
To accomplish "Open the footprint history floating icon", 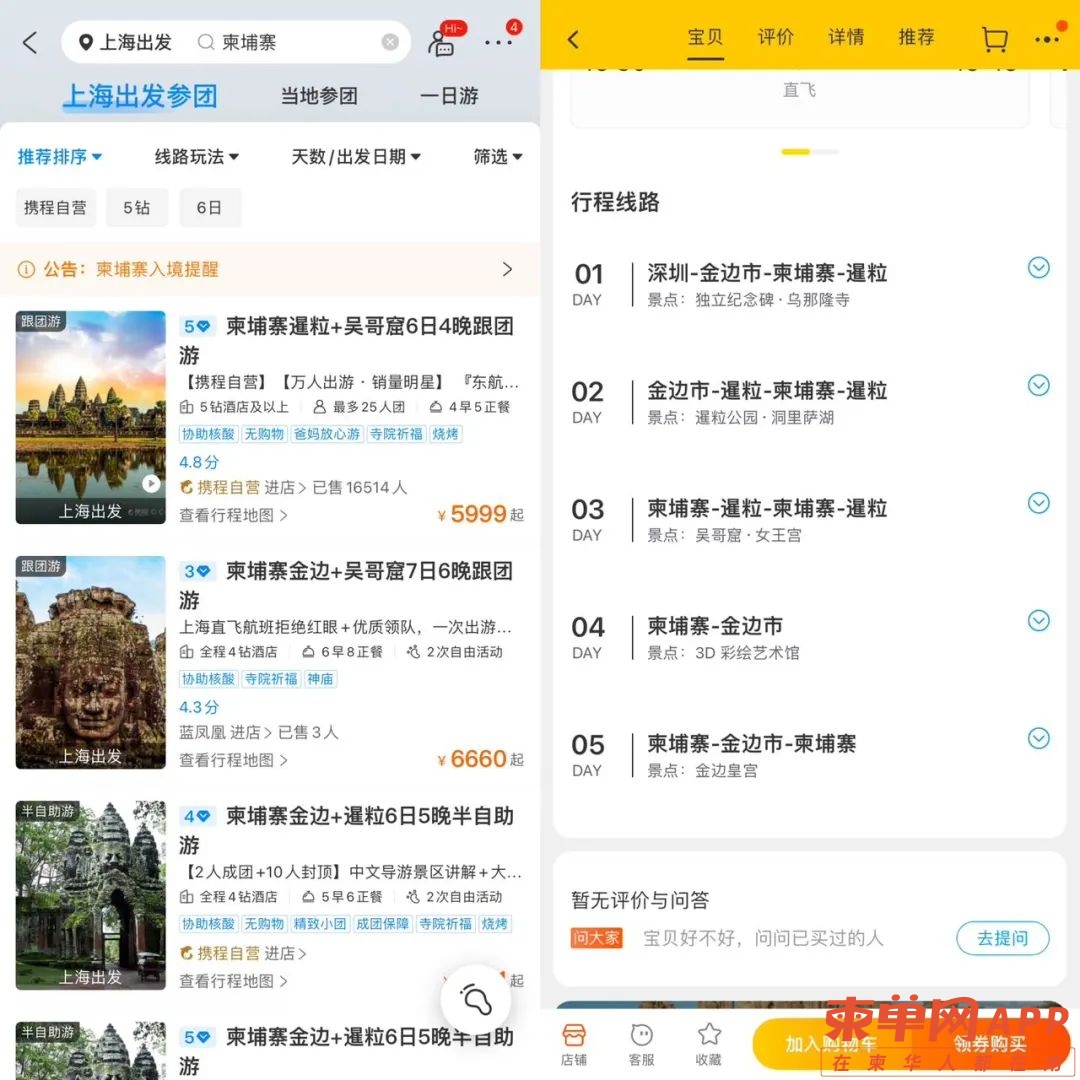I will (x=476, y=999).
